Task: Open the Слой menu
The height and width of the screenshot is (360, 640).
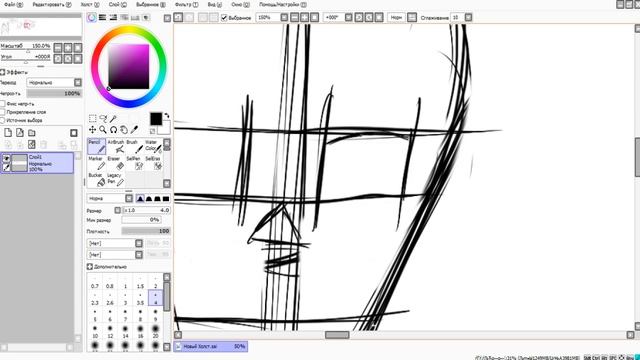Action: click(x=118, y=4)
